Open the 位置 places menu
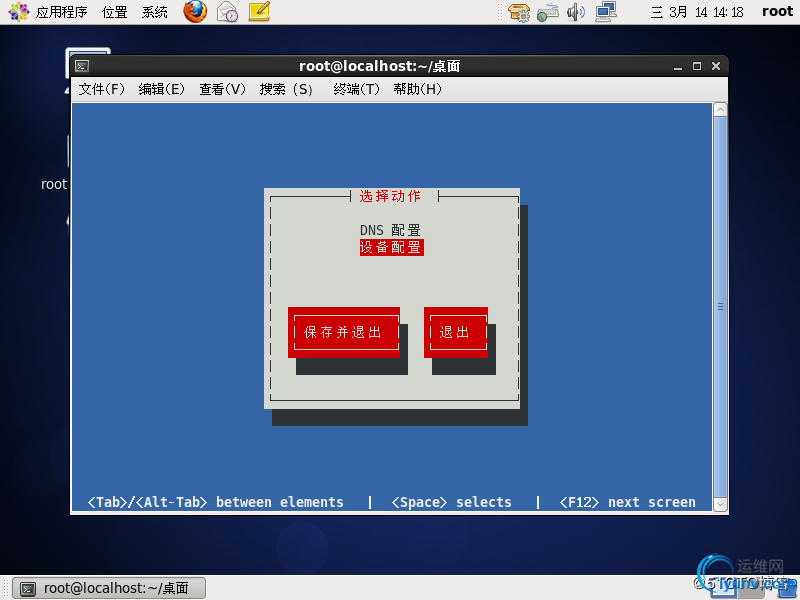 coord(114,12)
